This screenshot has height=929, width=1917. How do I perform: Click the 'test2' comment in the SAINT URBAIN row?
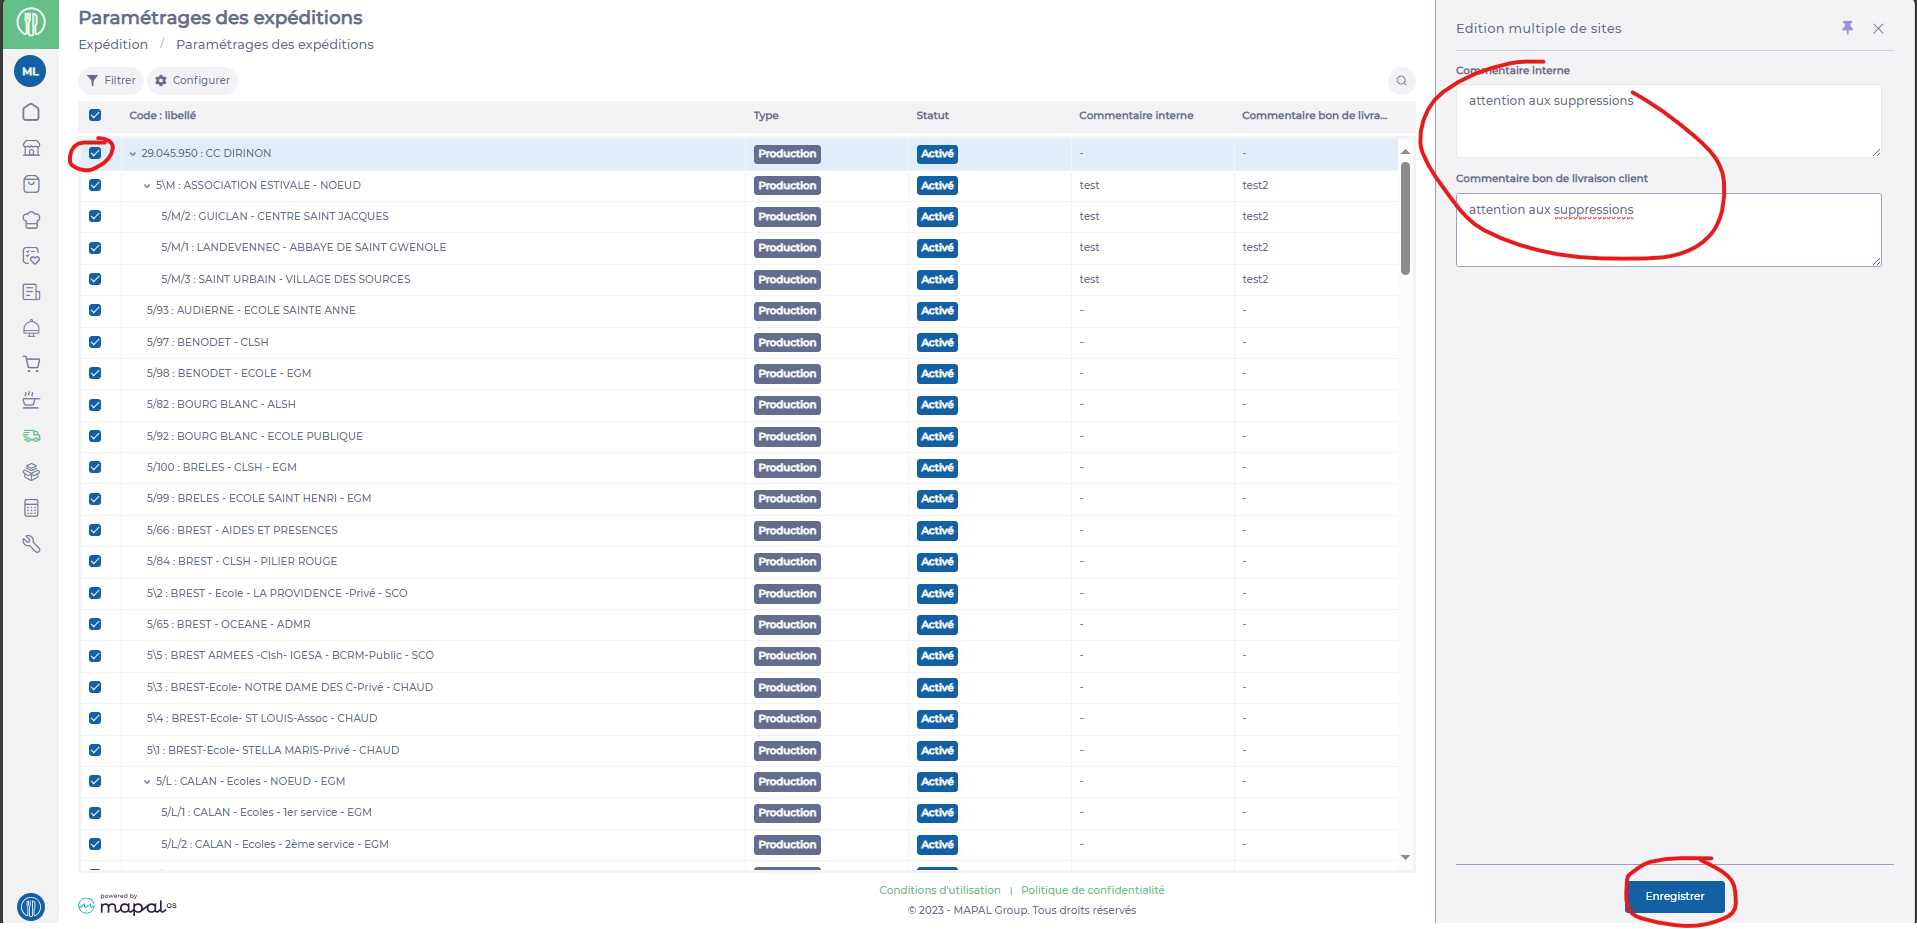pyautogui.click(x=1255, y=279)
